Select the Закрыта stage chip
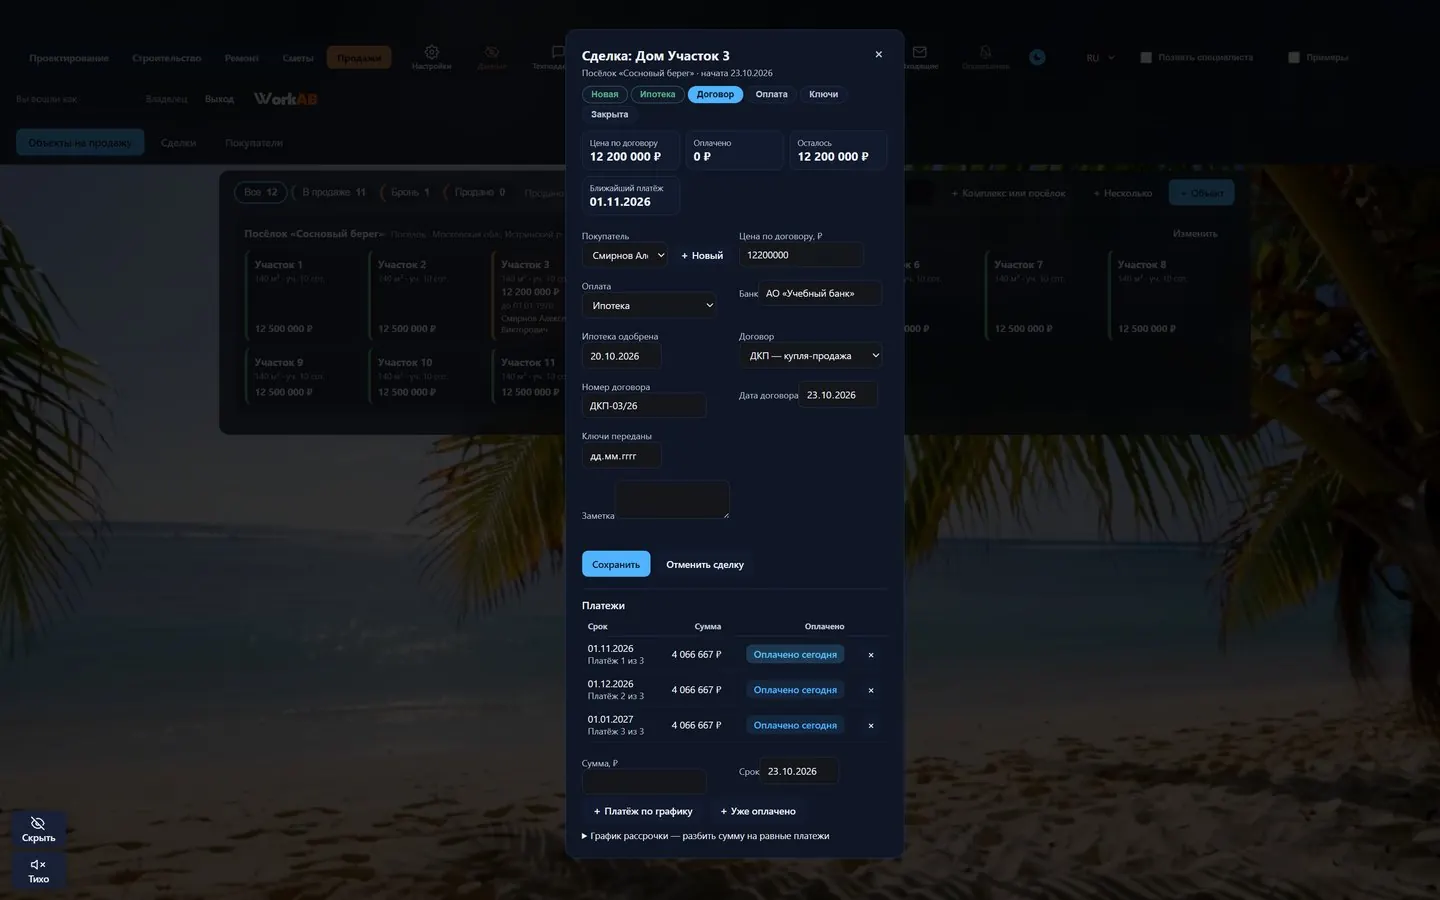This screenshot has width=1440, height=900. coord(609,114)
